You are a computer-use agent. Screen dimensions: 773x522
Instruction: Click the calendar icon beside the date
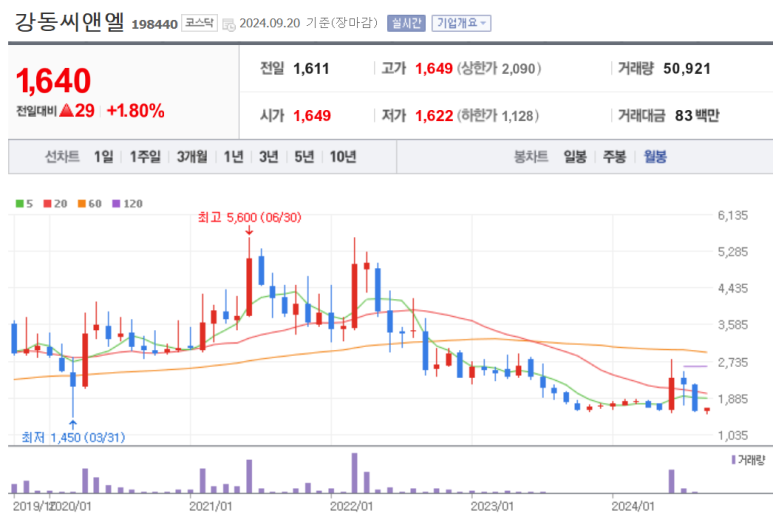click(x=228, y=24)
